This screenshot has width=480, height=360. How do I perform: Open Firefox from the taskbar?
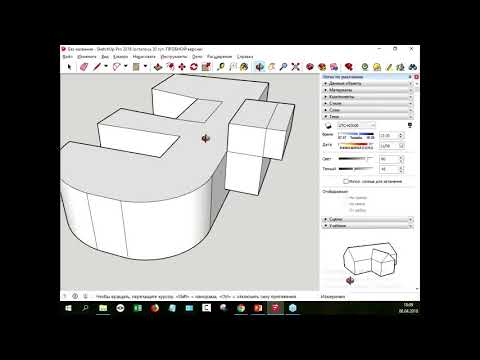(x=155, y=308)
